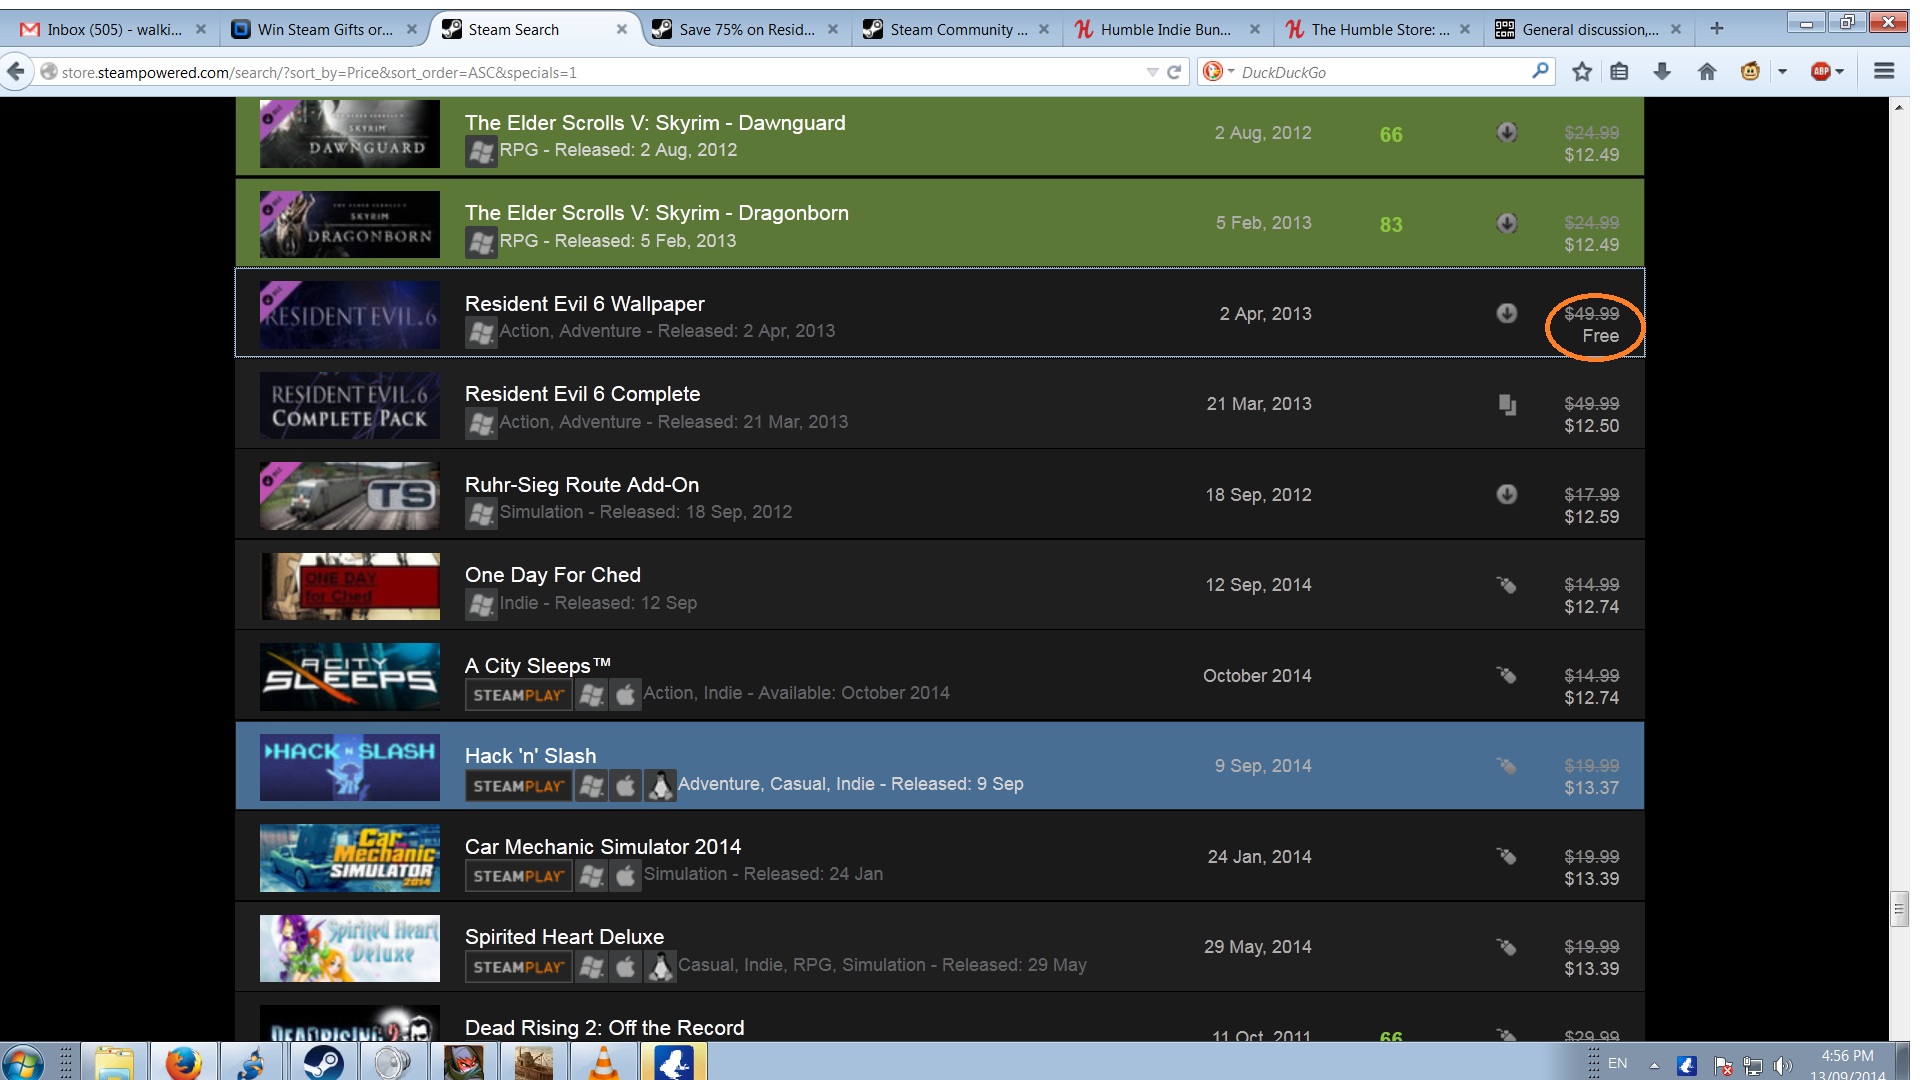Bookmark this page with the star icon
Viewport: 1920px width, 1080px height.
1582,71
